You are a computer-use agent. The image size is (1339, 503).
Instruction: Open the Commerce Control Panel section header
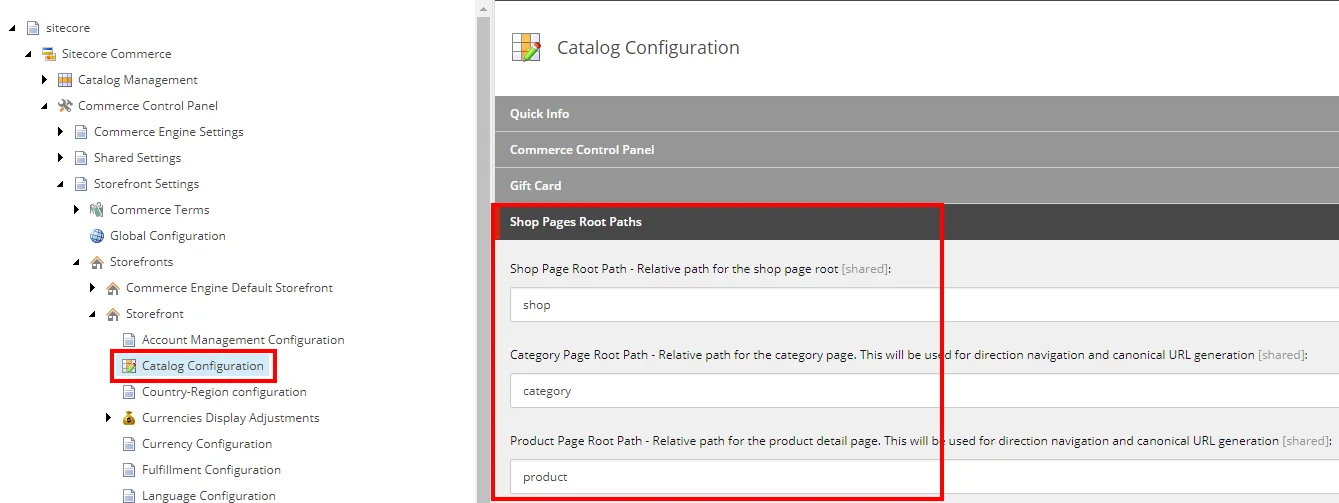[x=916, y=150]
